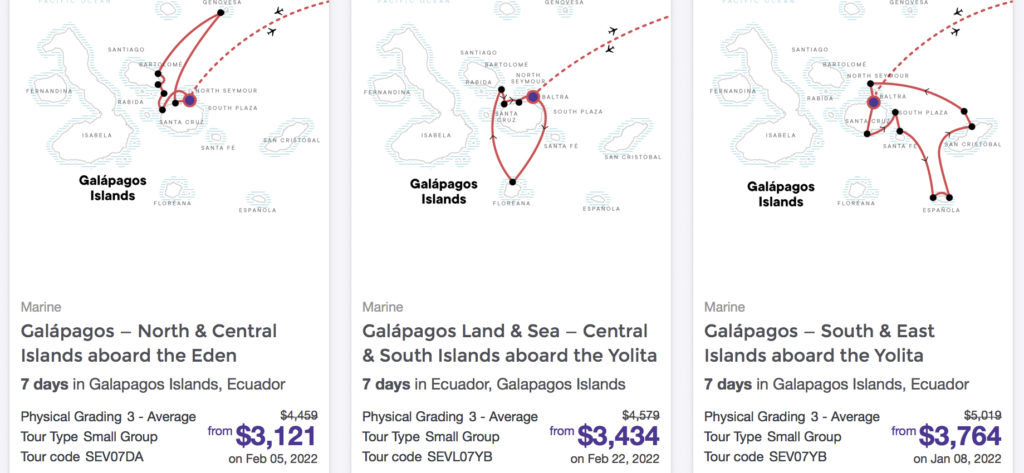Open Galápagos Land & Sea Yolita tour title
This screenshot has width=1024, height=473.
click(510, 342)
